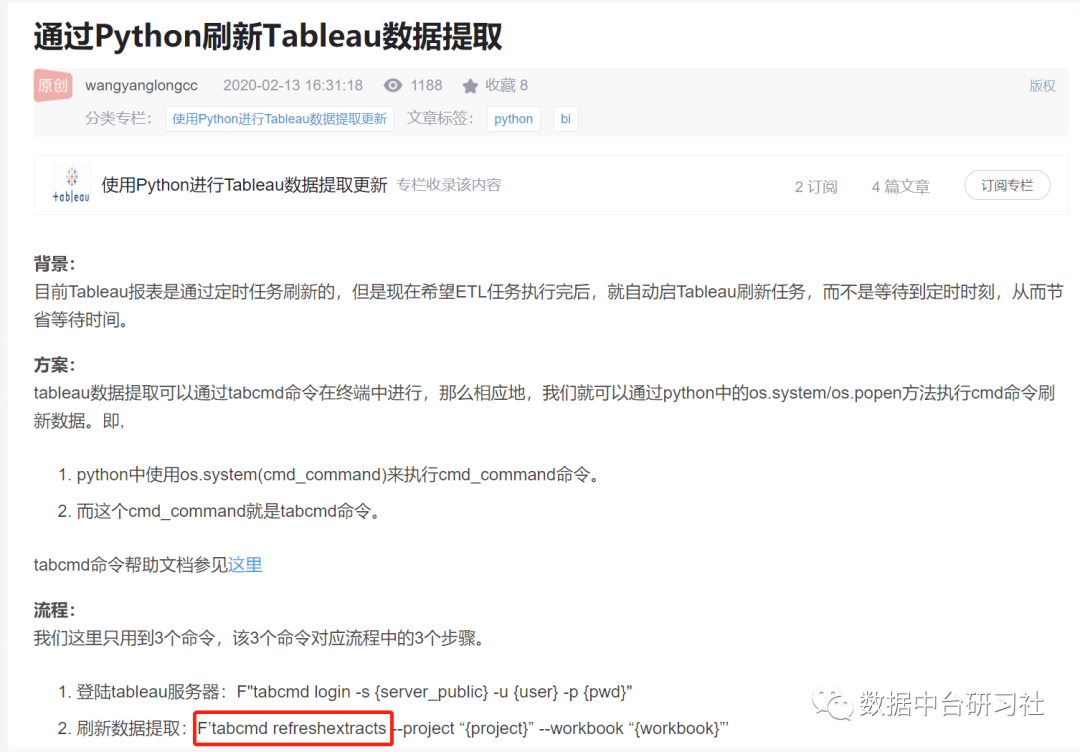Click the 分类专栏: label
The image size is (1080, 752).
118,118
